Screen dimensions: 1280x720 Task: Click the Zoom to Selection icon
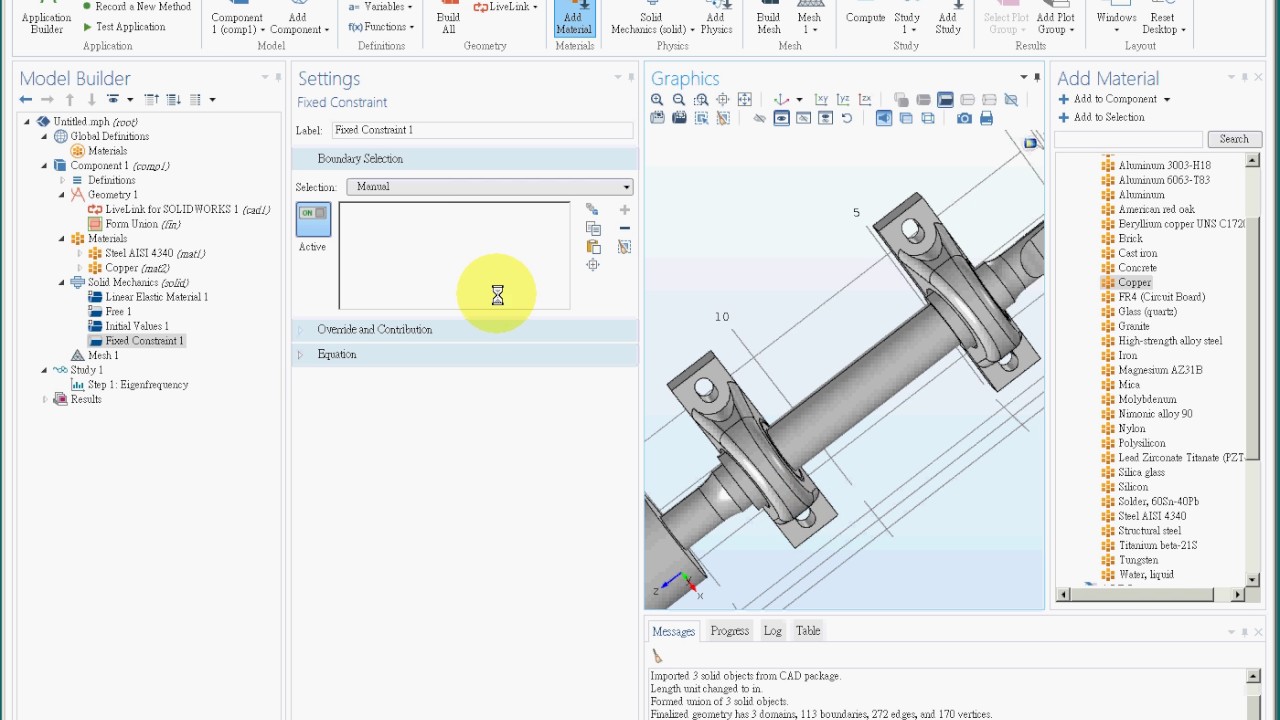pos(723,99)
